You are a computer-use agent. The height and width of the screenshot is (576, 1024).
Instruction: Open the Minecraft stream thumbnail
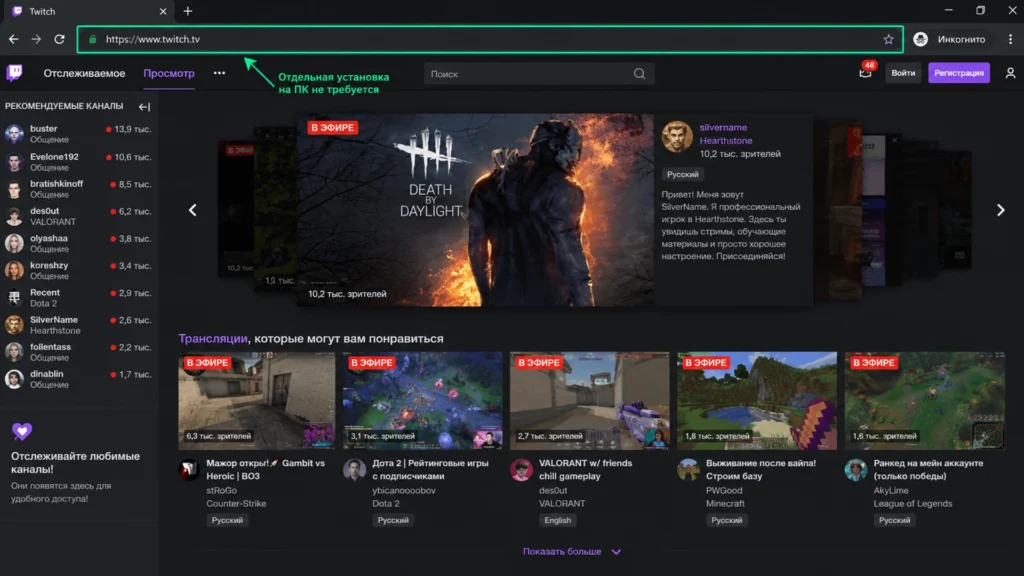757,400
